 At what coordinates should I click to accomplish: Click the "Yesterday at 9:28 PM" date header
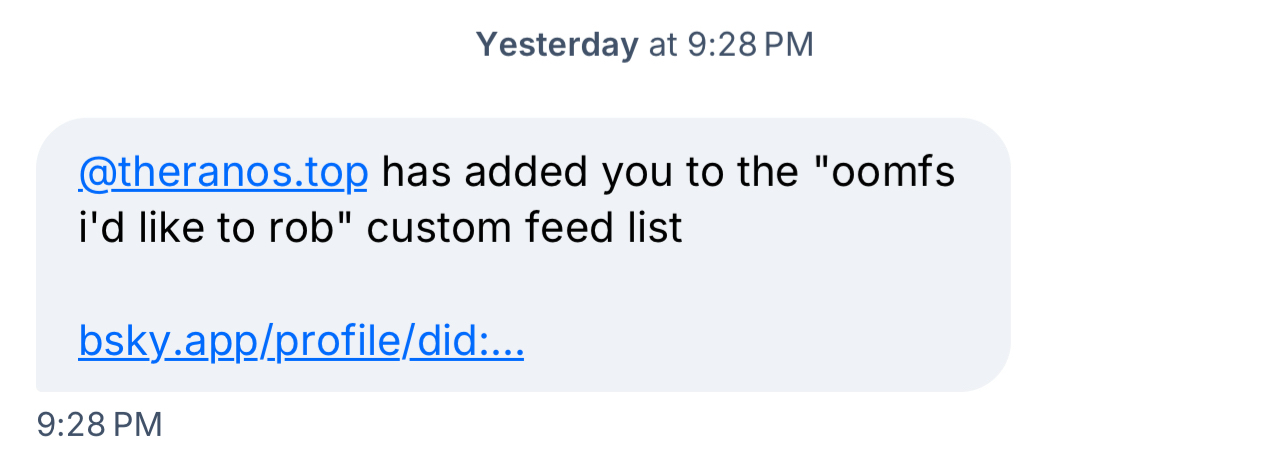[x=644, y=44]
